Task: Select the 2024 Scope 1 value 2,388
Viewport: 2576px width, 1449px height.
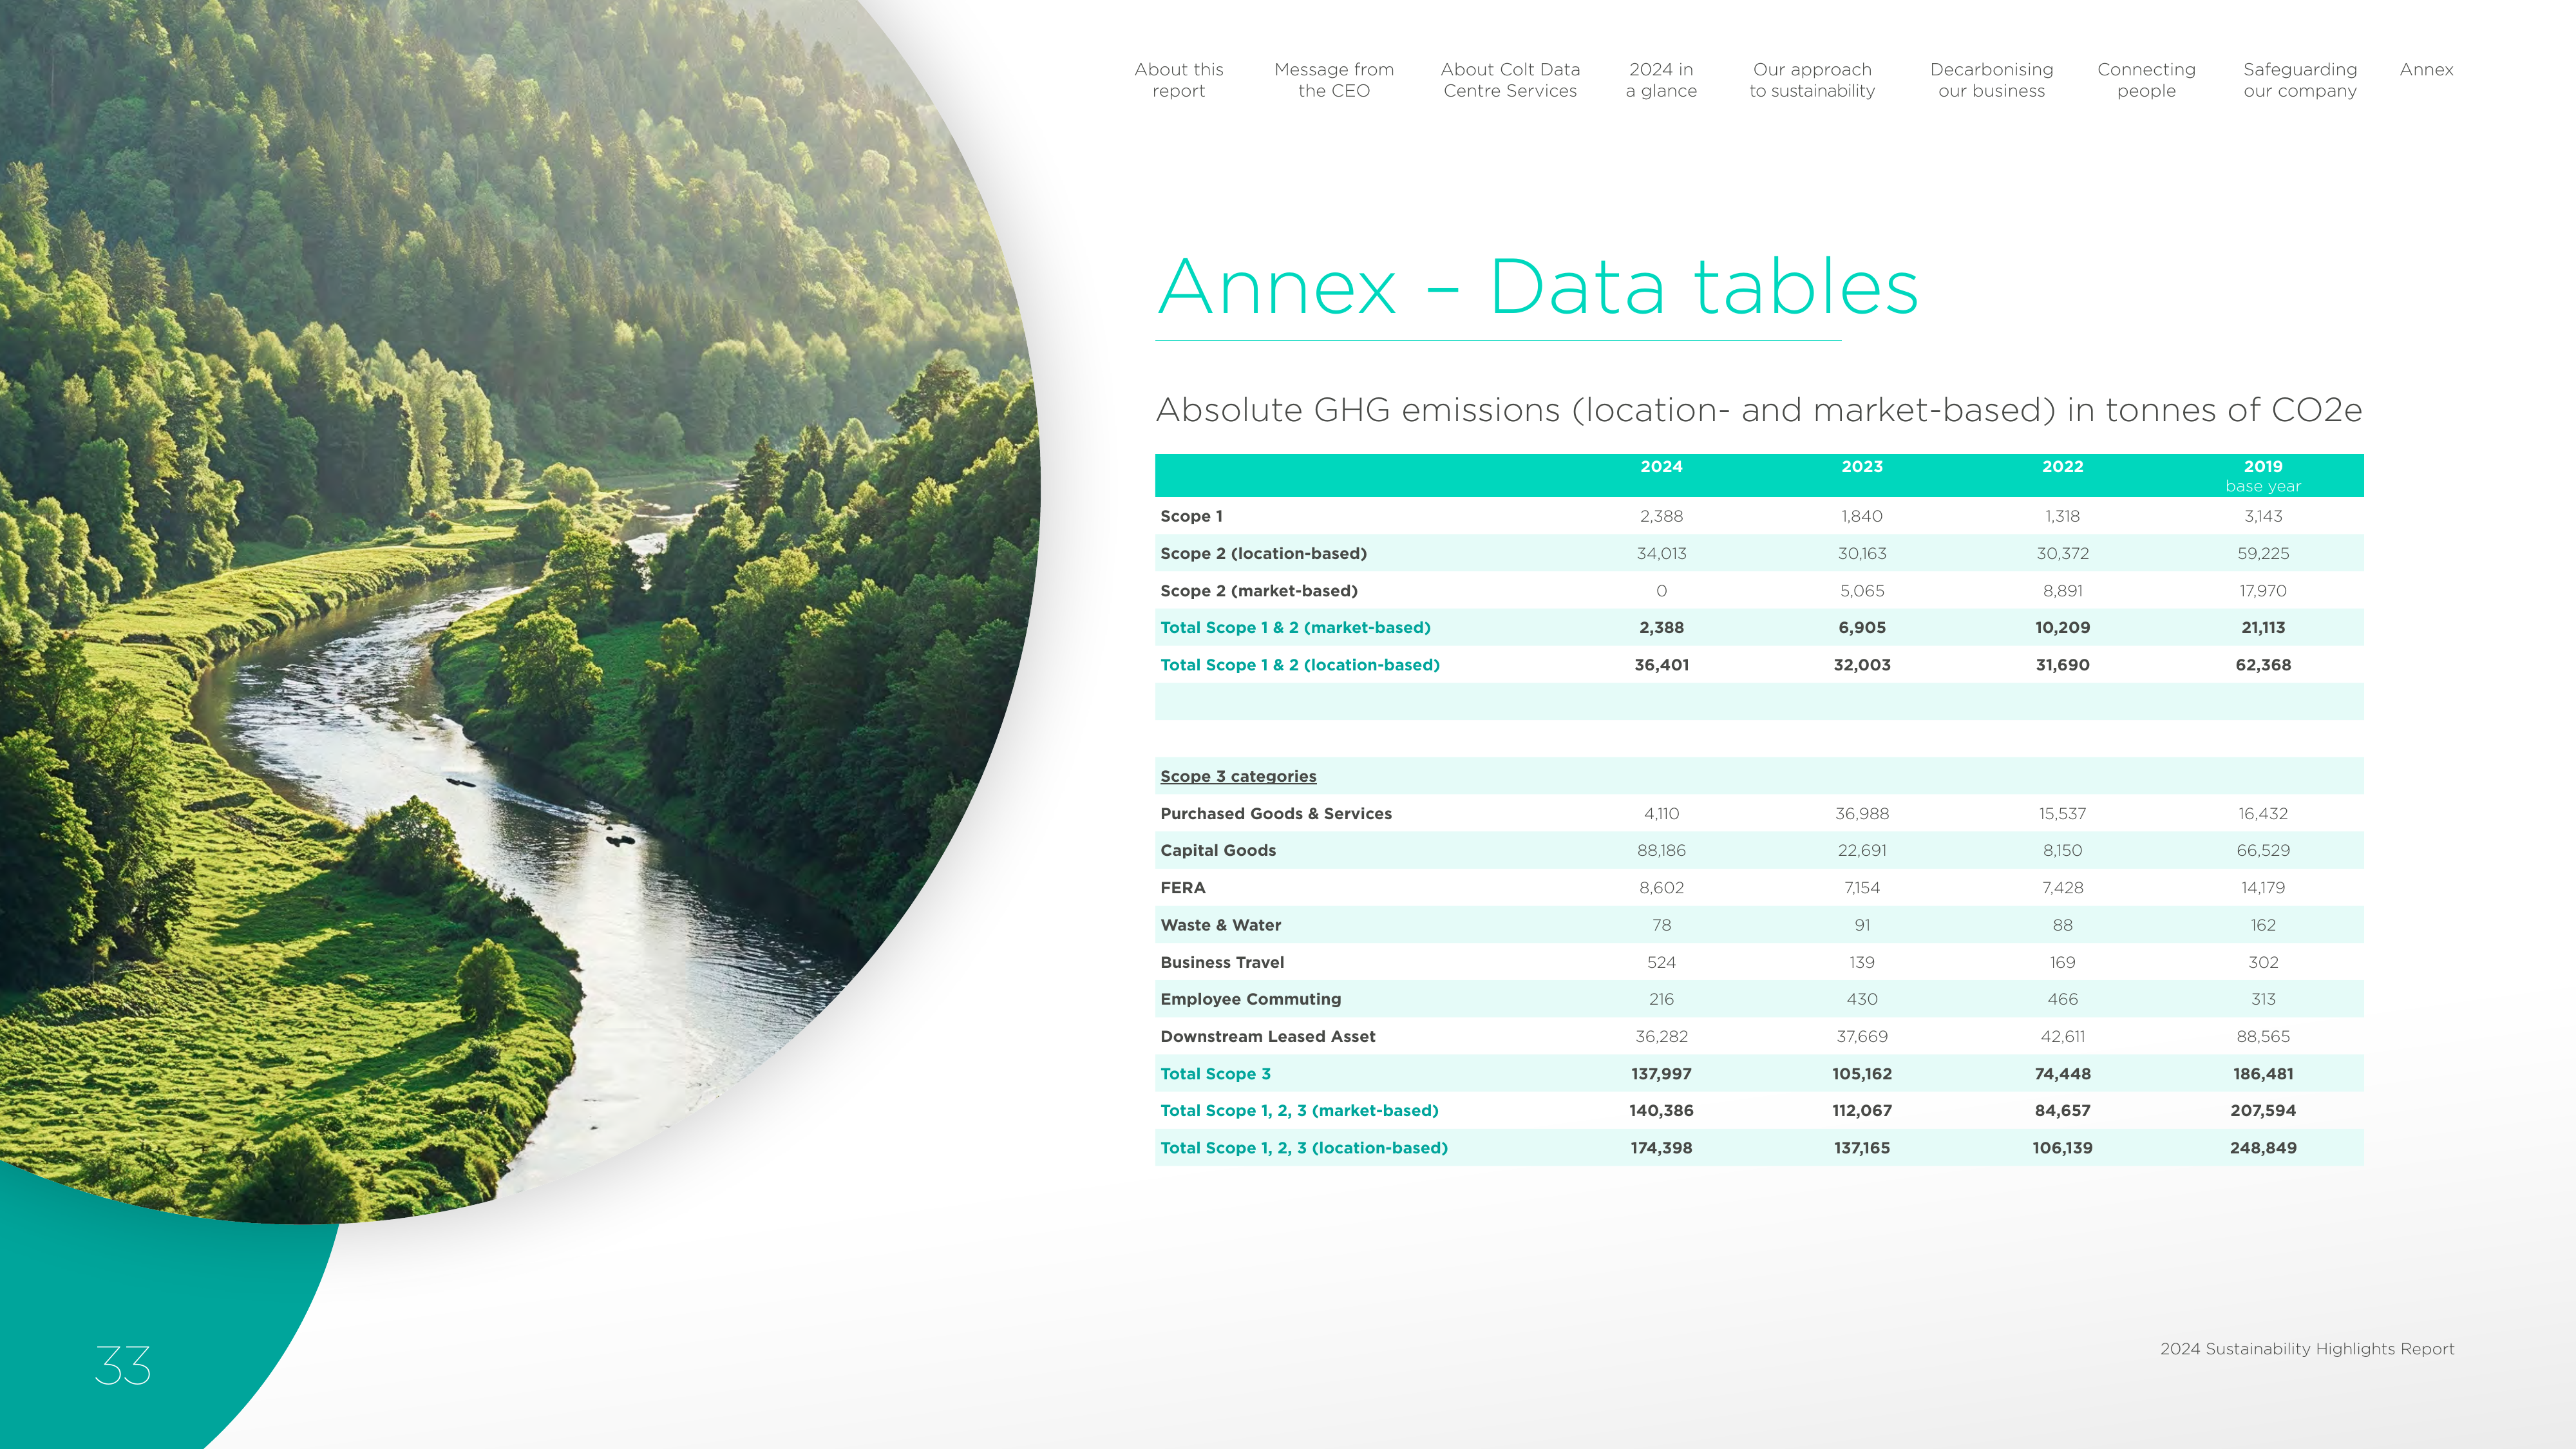Action: [x=1661, y=516]
